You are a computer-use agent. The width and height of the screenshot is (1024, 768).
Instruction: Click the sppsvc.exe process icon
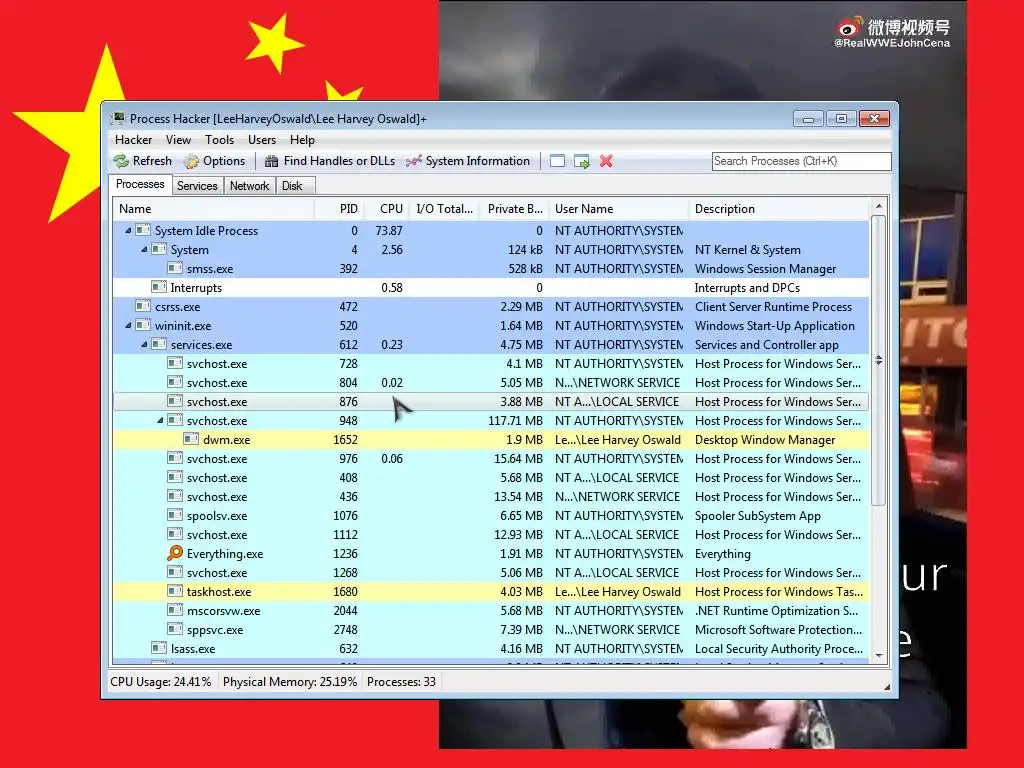coord(174,629)
